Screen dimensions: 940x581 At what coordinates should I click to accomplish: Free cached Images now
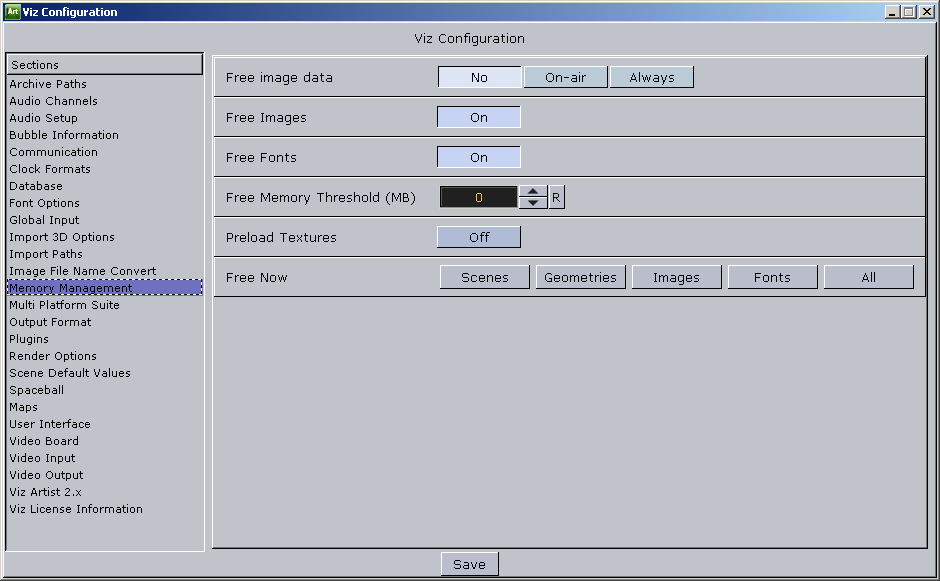point(676,276)
